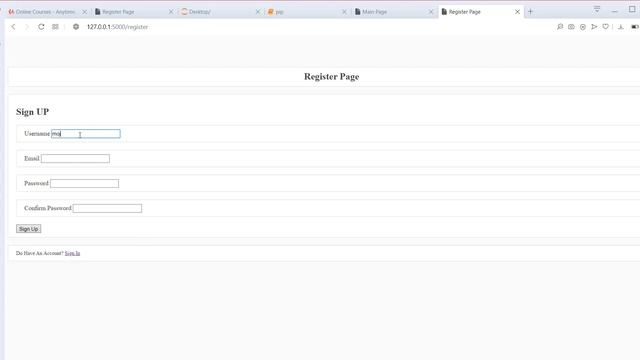This screenshot has height=360, width=640.
Task: Take a snapshot with the camera icon
Action: pyautogui.click(x=571, y=27)
